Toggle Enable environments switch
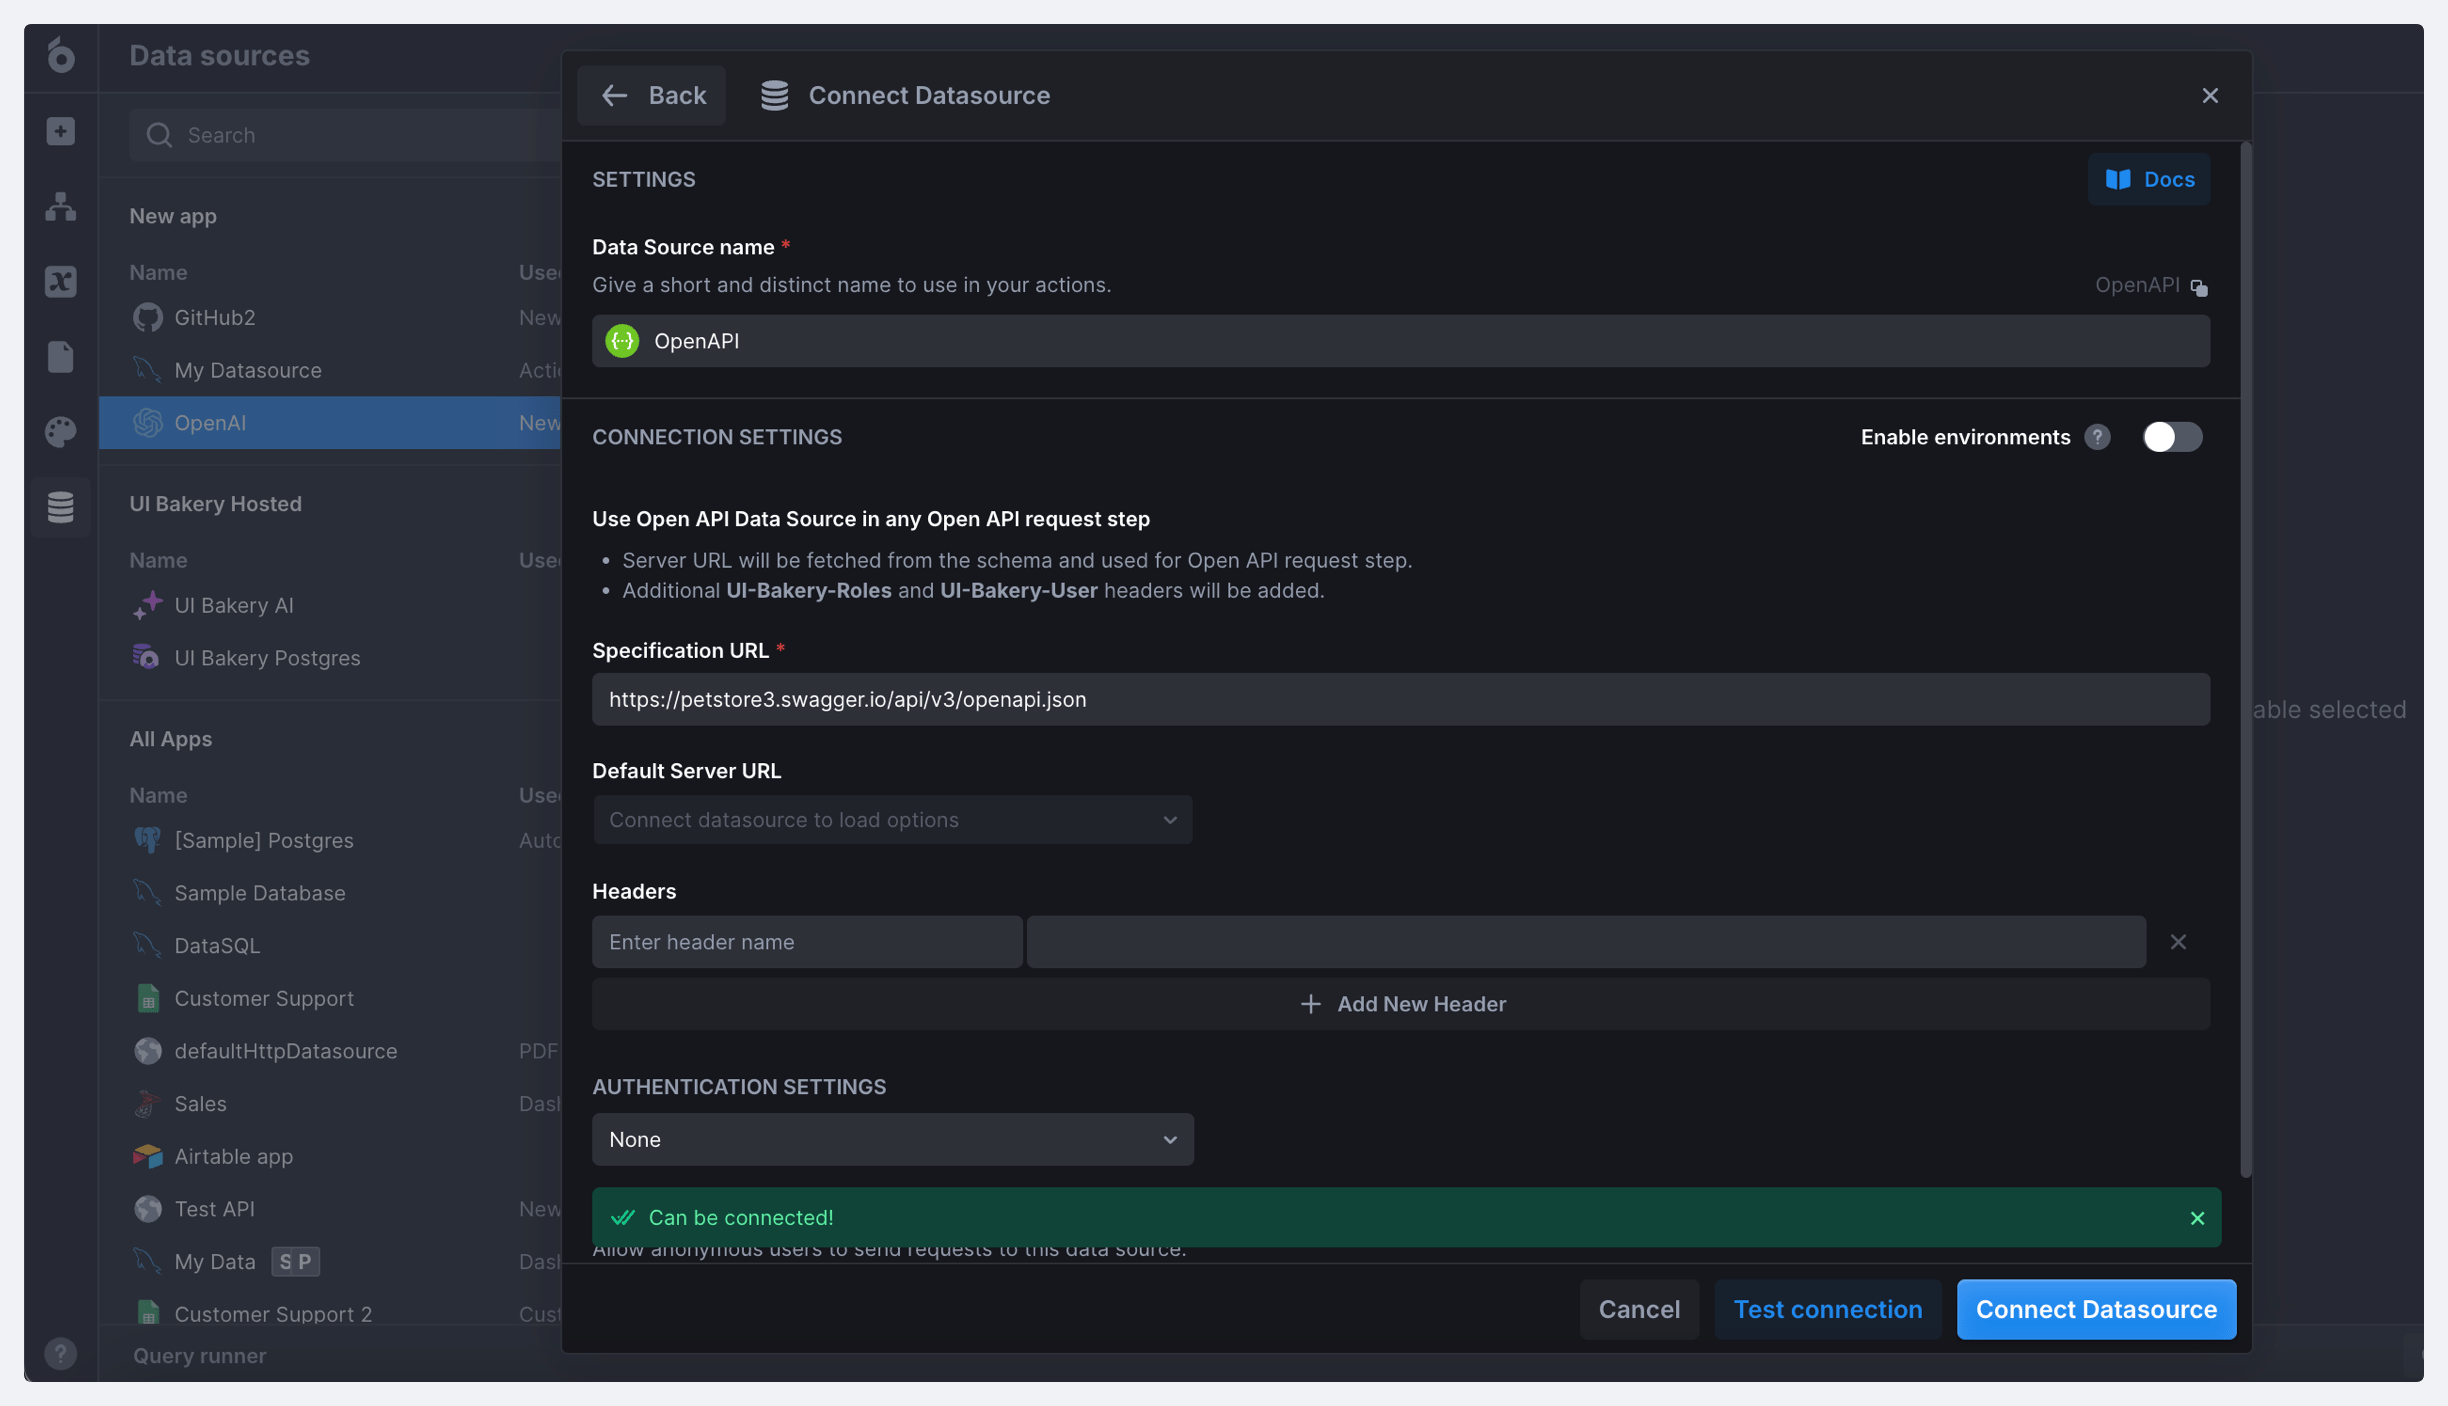Image resolution: width=2448 pixels, height=1406 pixels. pyautogui.click(x=2171, y=437)
